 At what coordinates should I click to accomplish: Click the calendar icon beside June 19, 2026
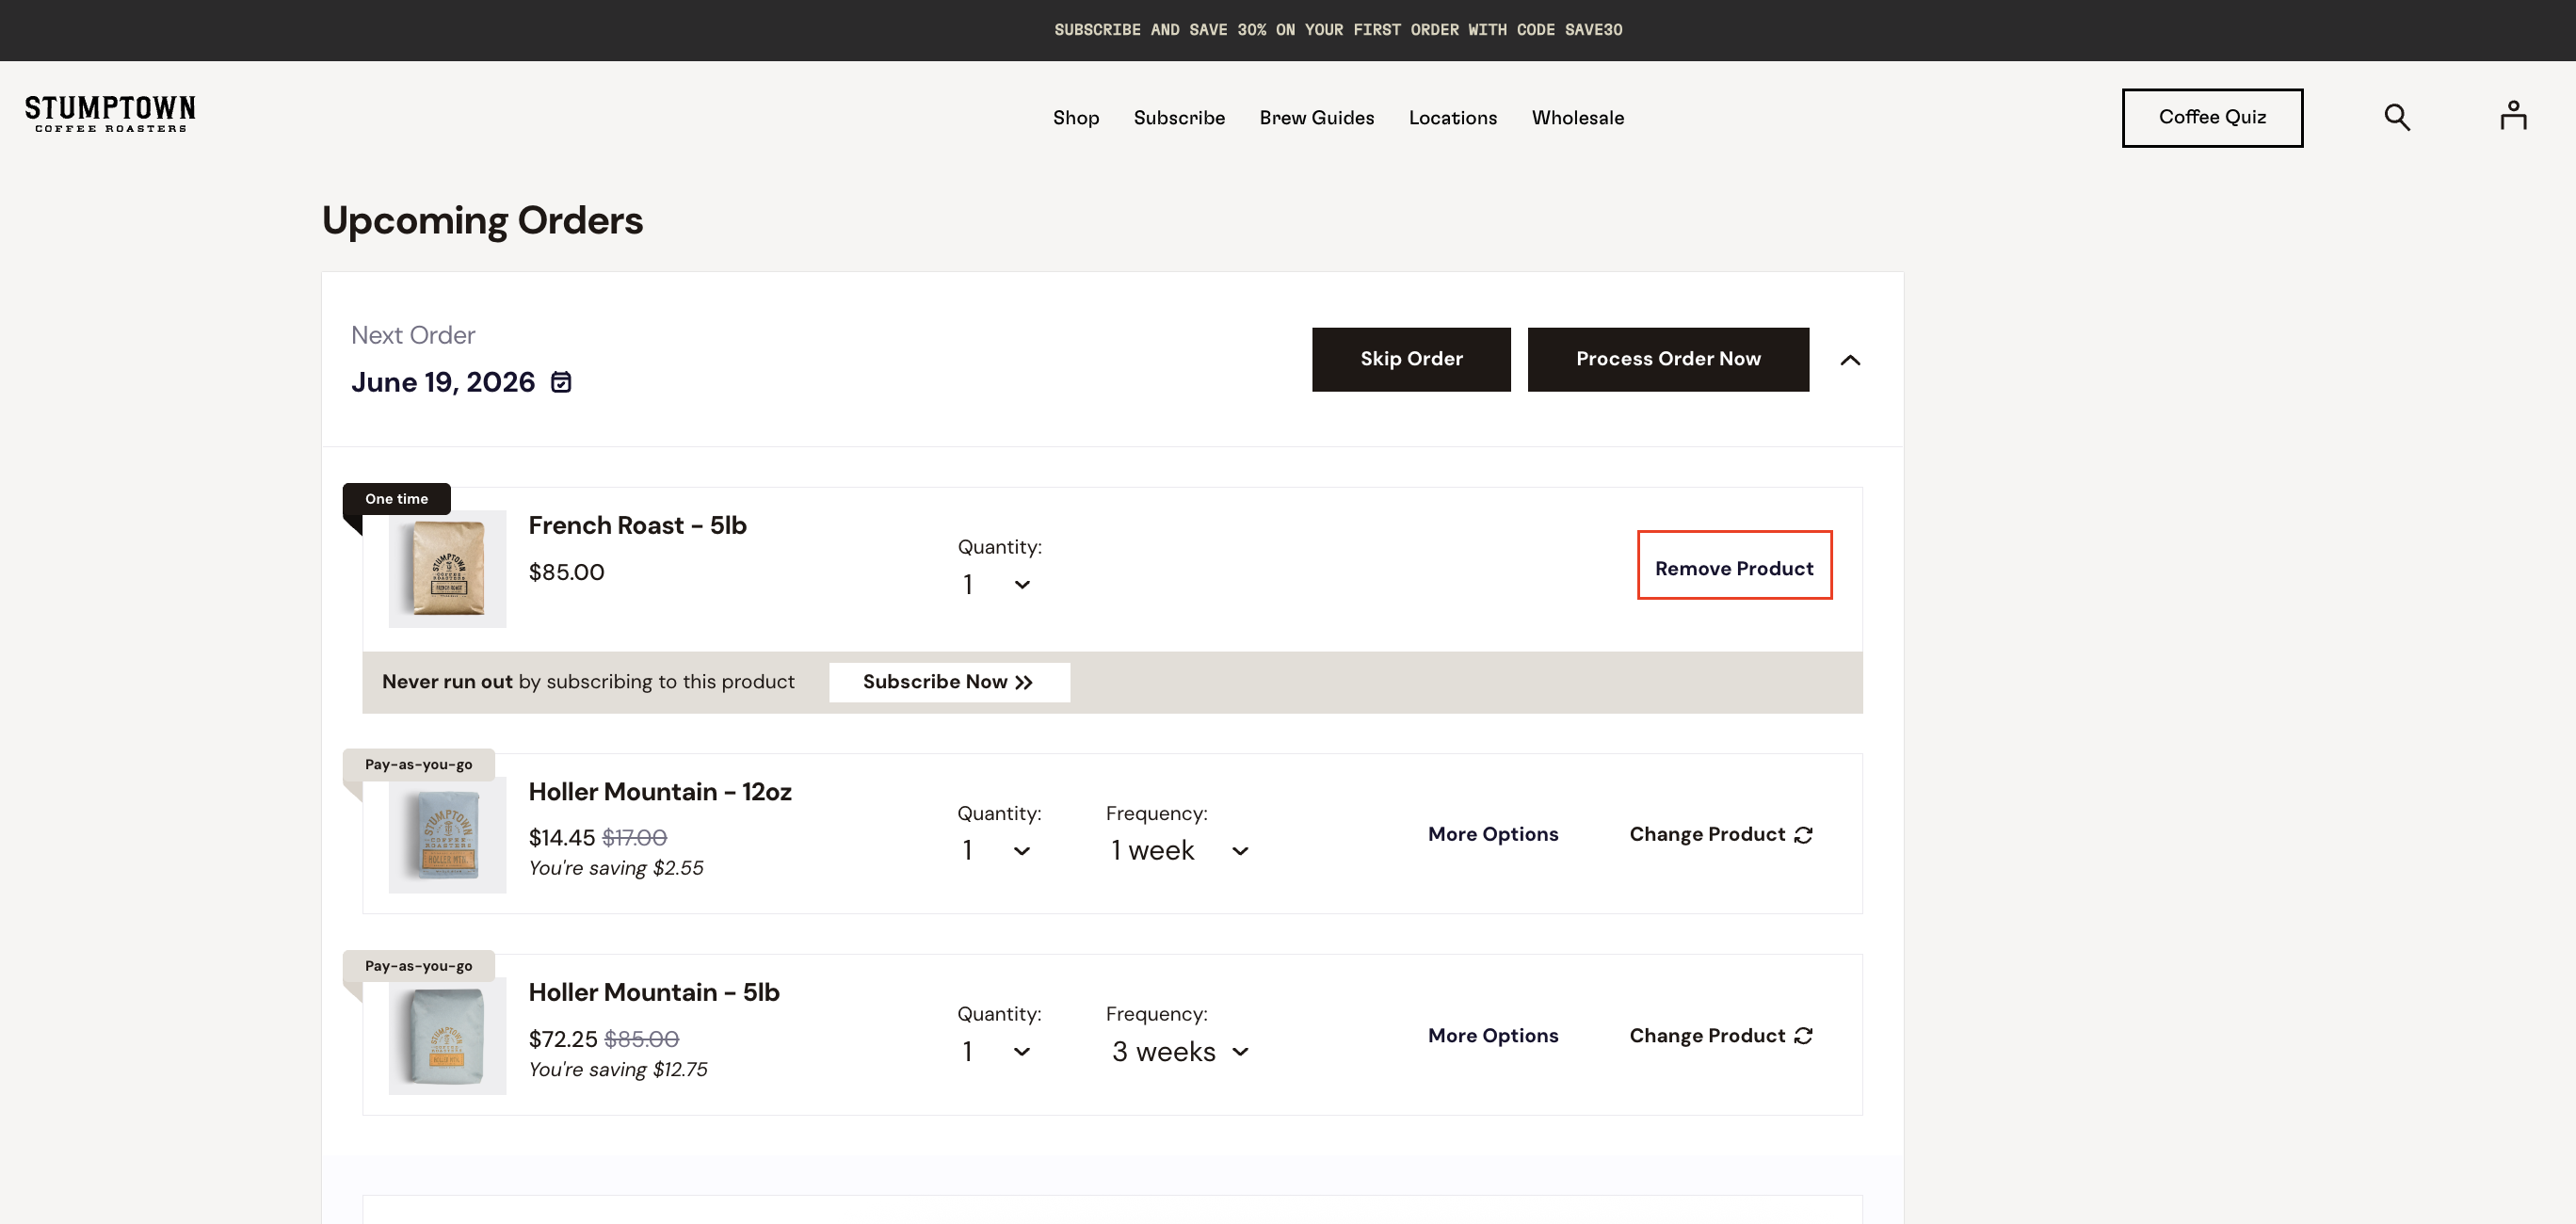(562, 382)
